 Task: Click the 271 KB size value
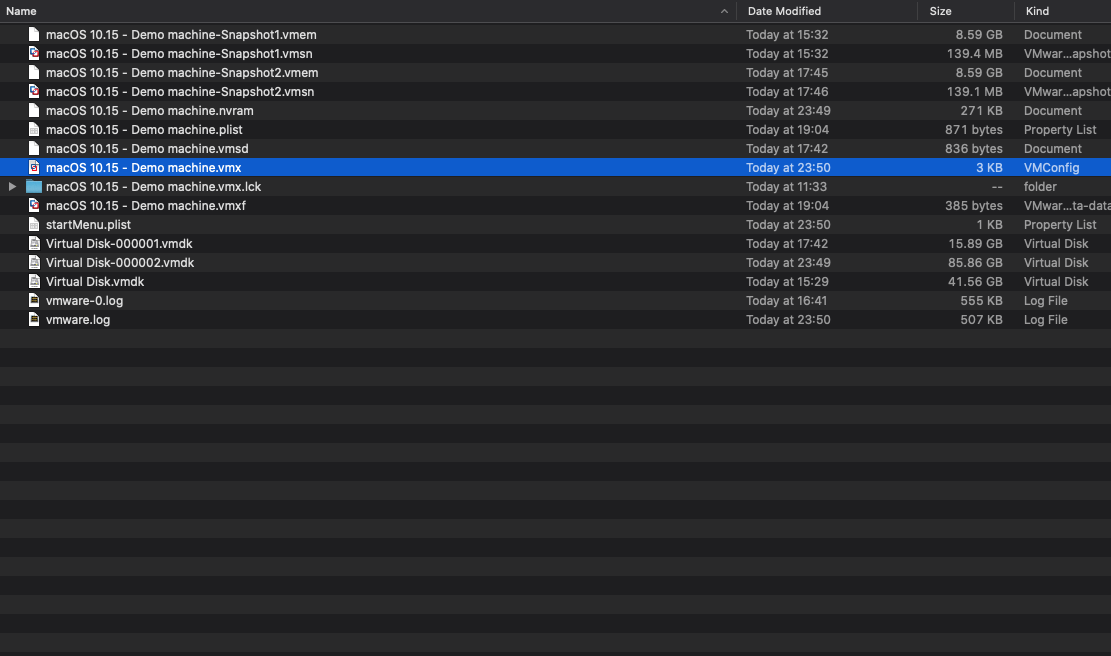[x=981, y=111]
